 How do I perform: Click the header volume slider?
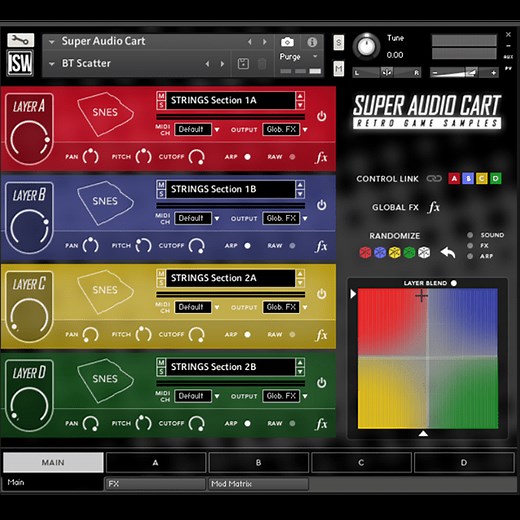point(464,72)
